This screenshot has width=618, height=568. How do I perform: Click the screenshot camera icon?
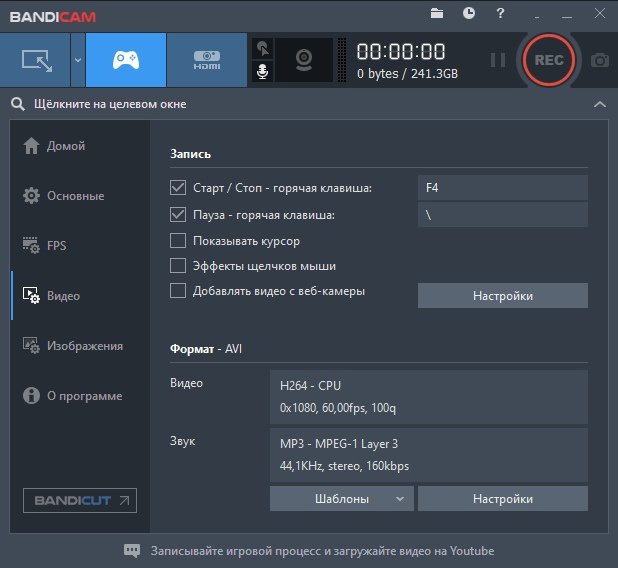599,60
